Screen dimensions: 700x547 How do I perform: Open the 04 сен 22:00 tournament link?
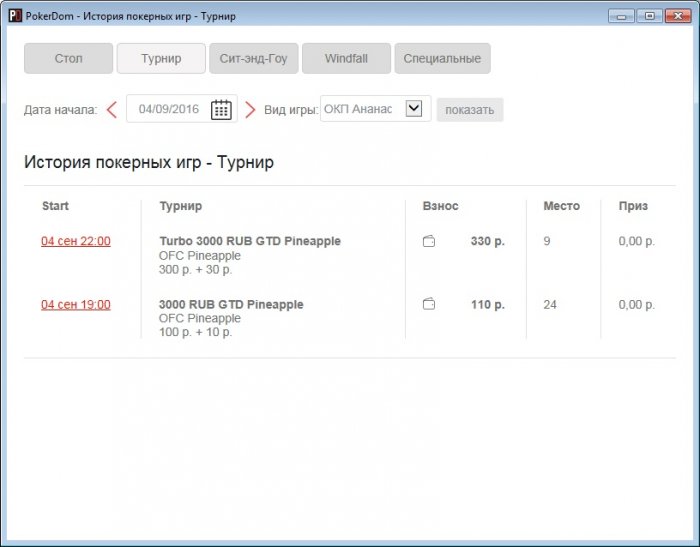pos(76,241)
